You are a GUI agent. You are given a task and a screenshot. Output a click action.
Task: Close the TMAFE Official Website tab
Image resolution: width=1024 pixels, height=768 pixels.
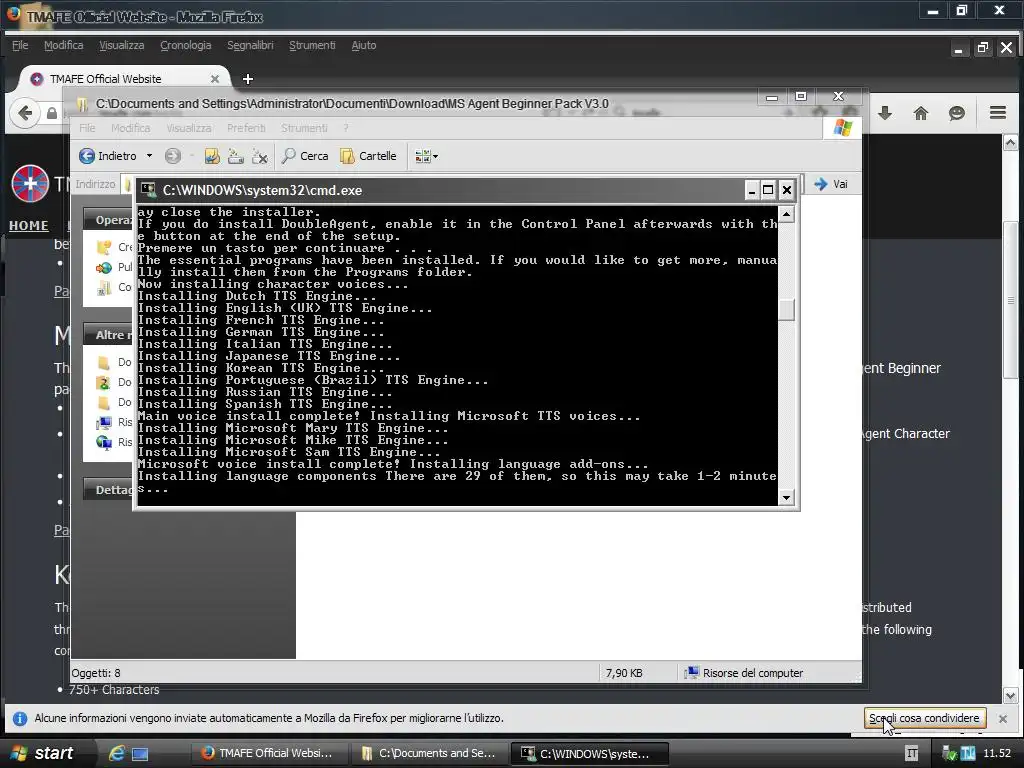click(215, 79)
